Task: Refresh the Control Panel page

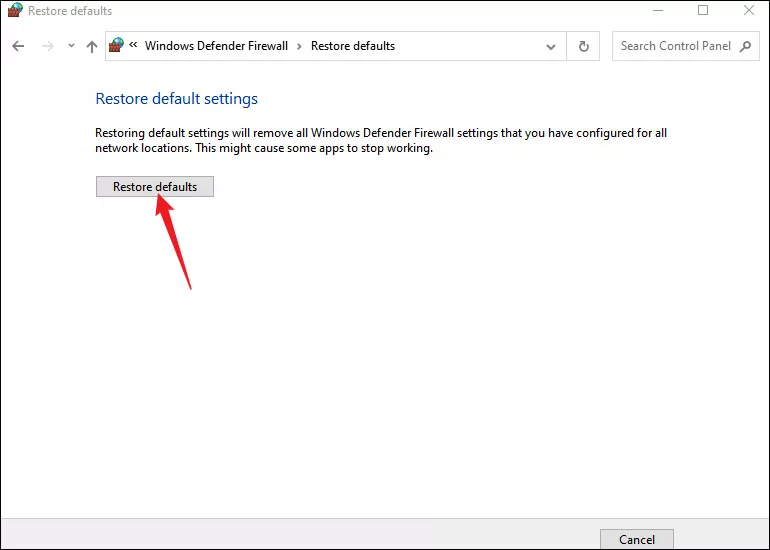Action: click(x=583, y=46)
